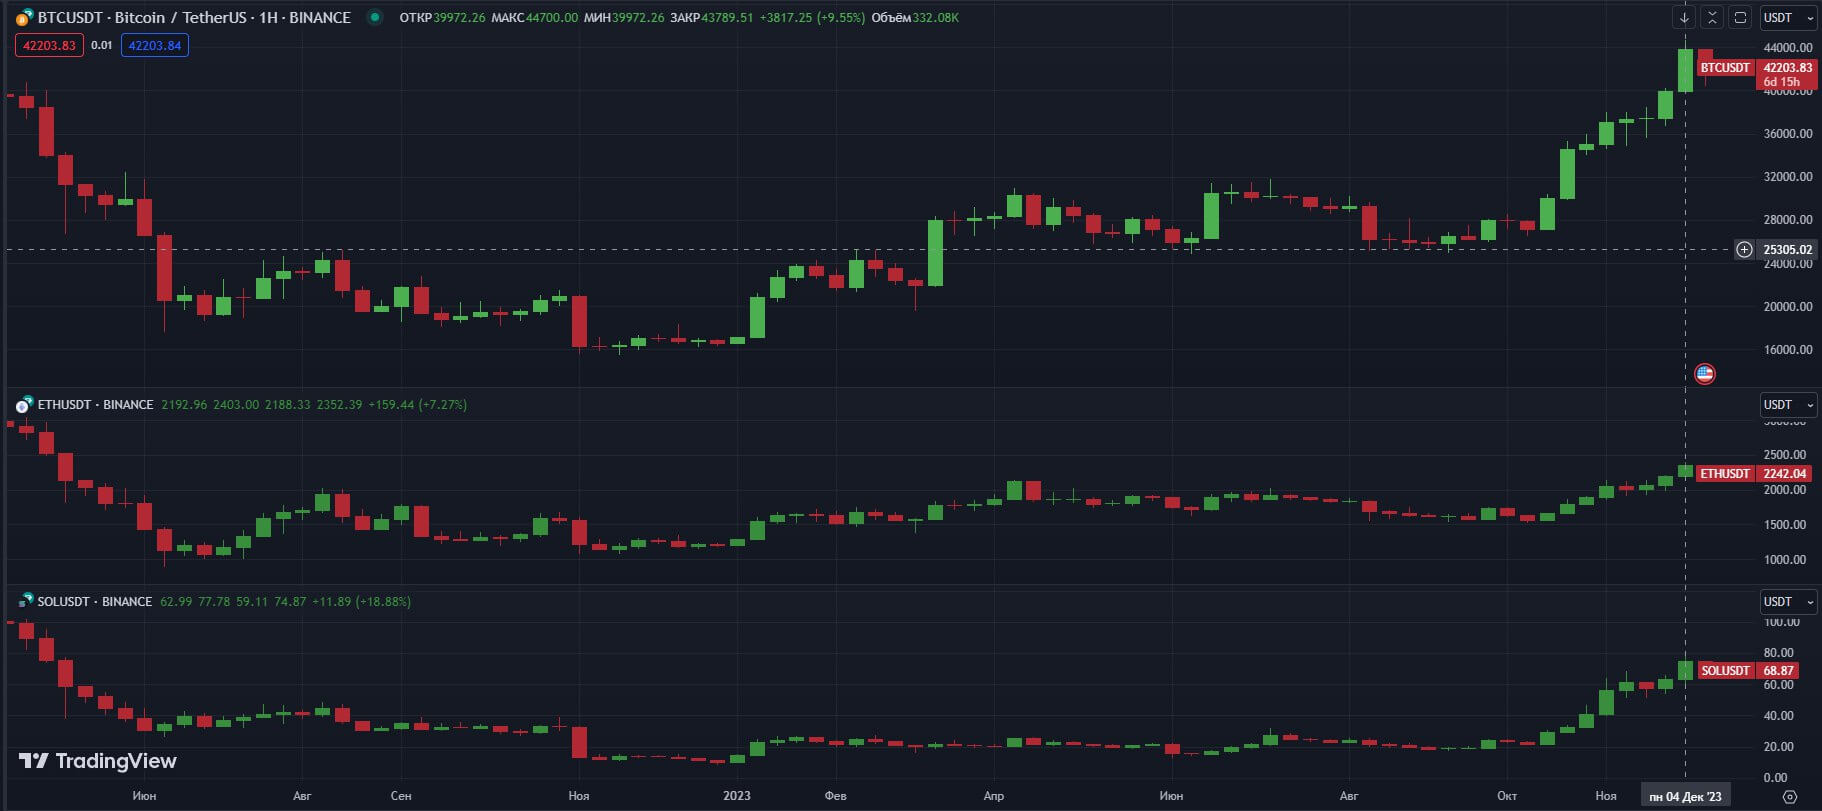Screen dimensions: 1822x811
Task: Click the Bitcoin coin logo icon
Action: [x=22, y=17]
